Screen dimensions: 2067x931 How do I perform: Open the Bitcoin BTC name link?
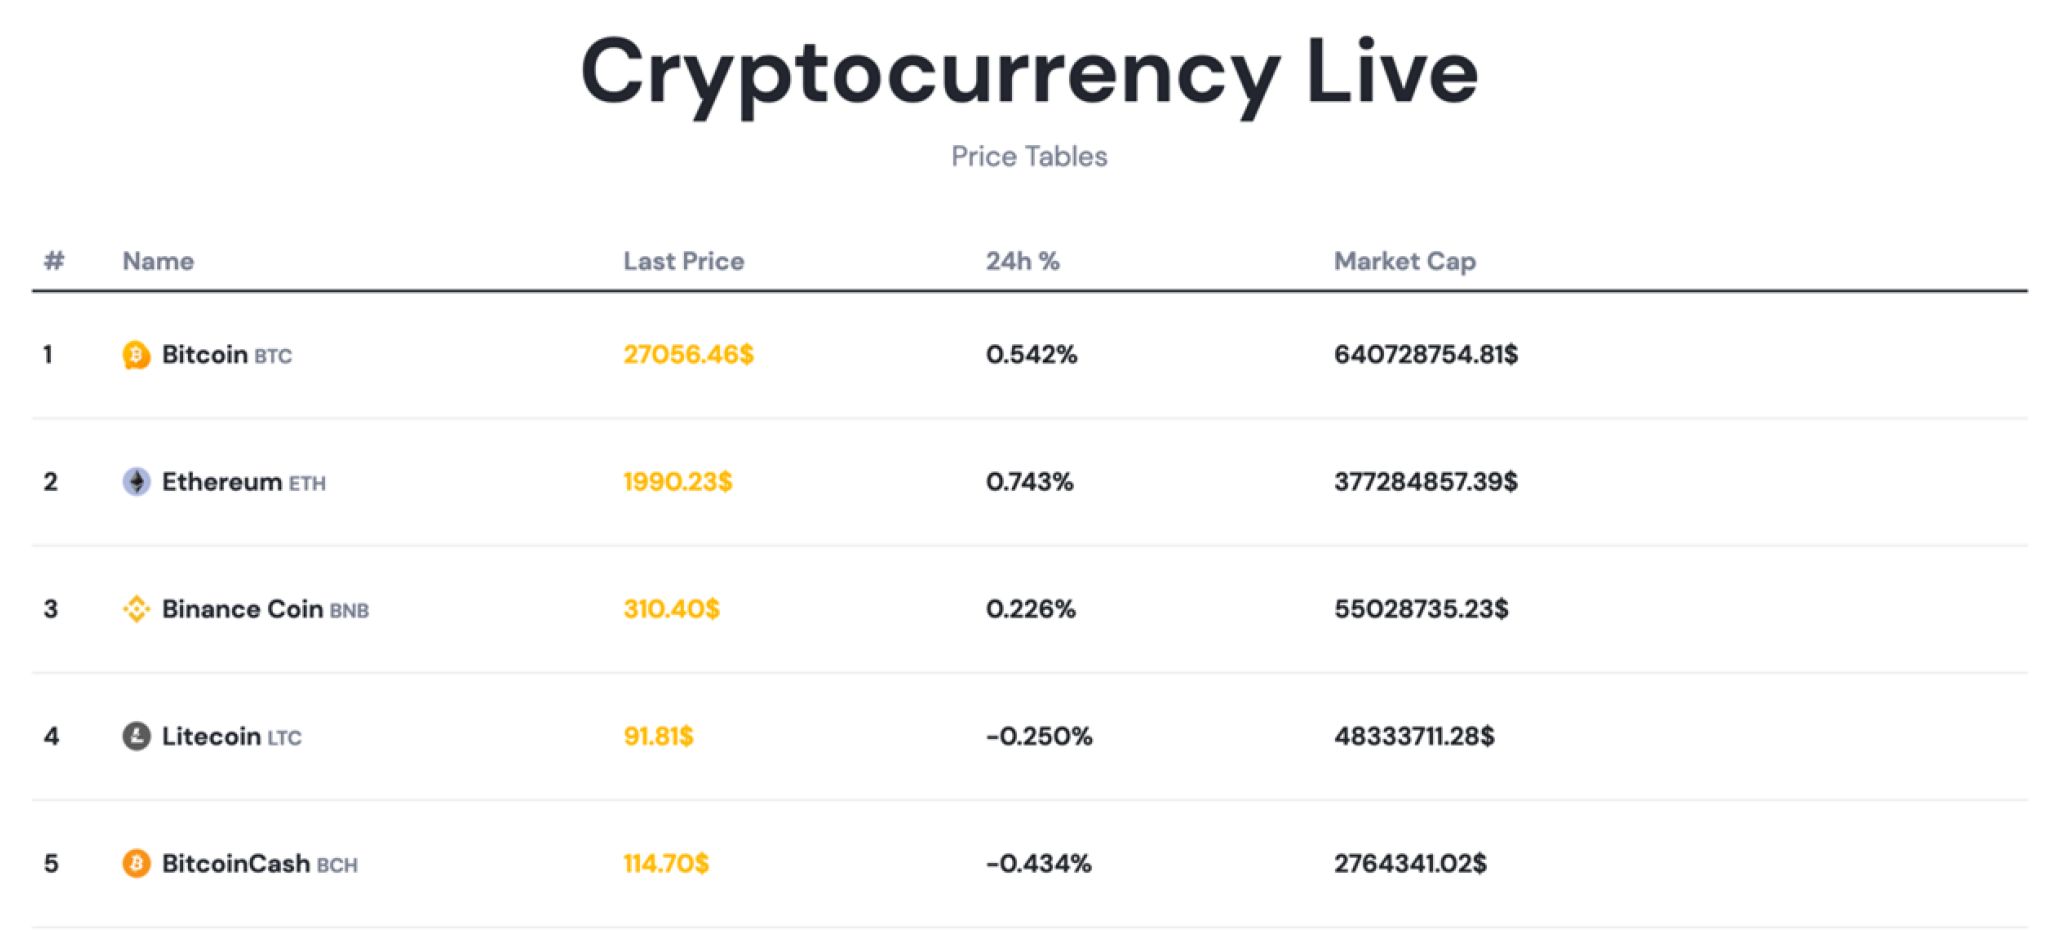tap(226, 355)
